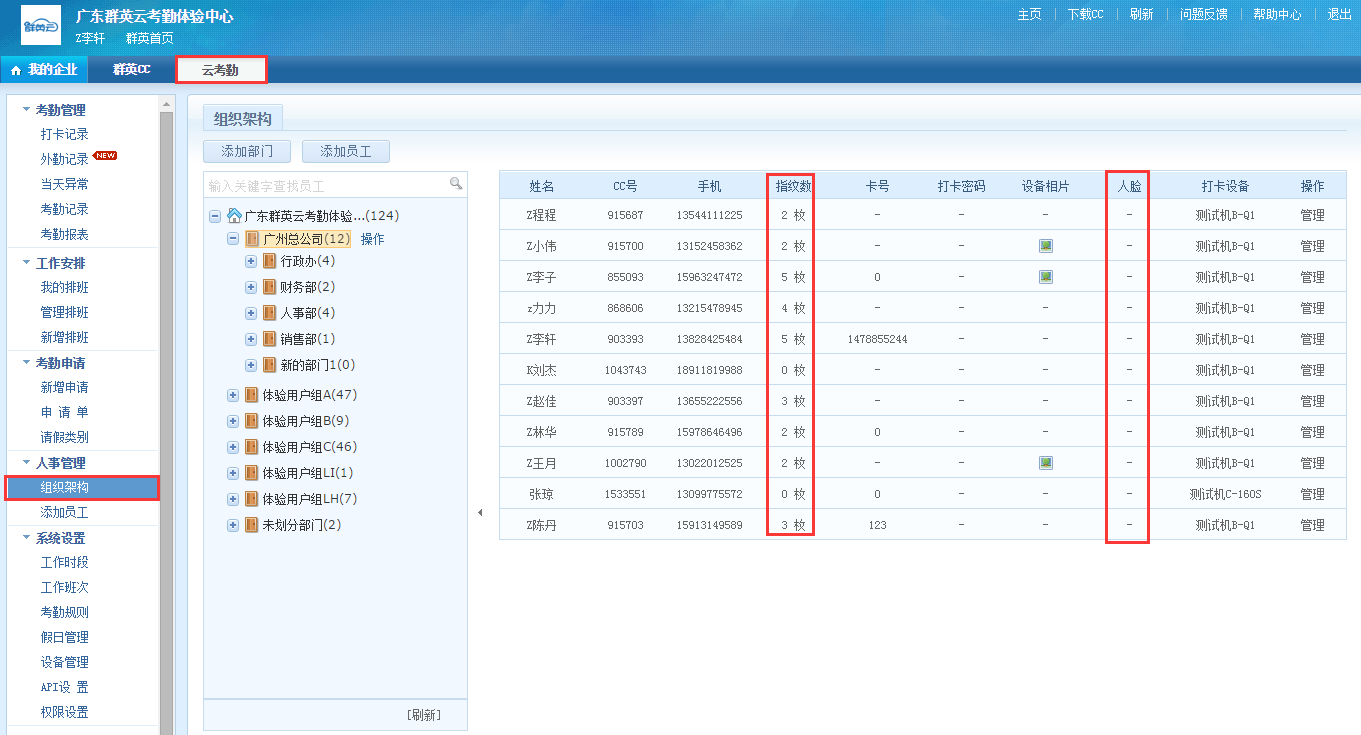This screenshot has height=735, width=1361.
Task: Open 设备管理 in sidebar
Action: click(64, 662)
